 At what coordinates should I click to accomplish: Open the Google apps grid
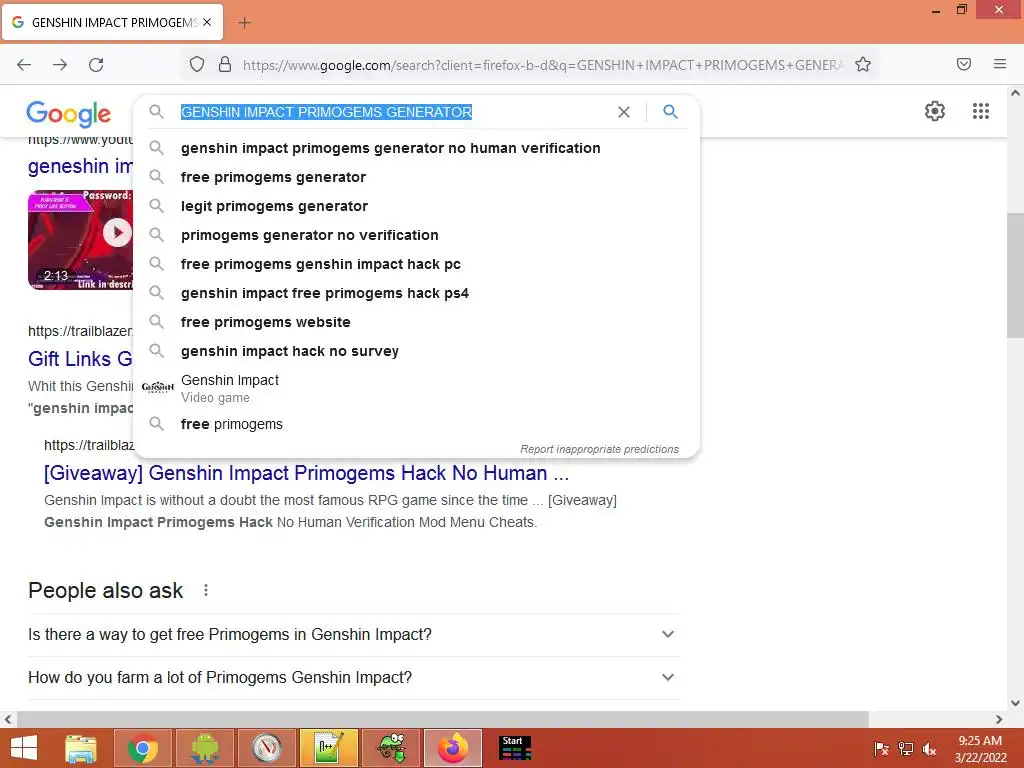click(x=980, y=111)
